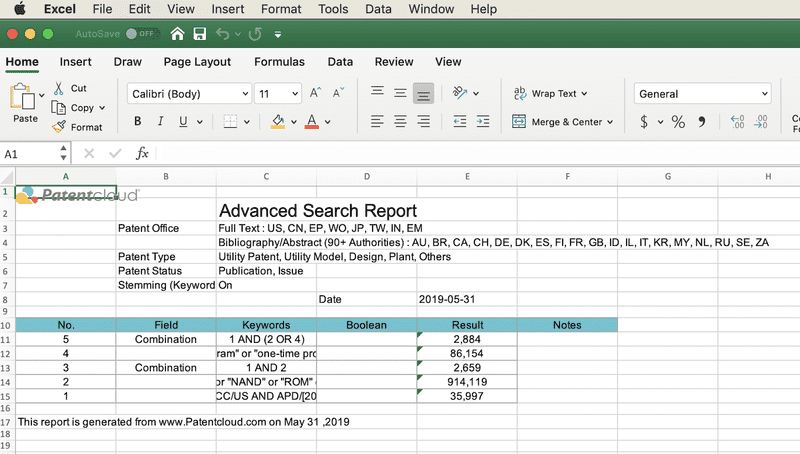Click the Copy icon

(59, 108)
